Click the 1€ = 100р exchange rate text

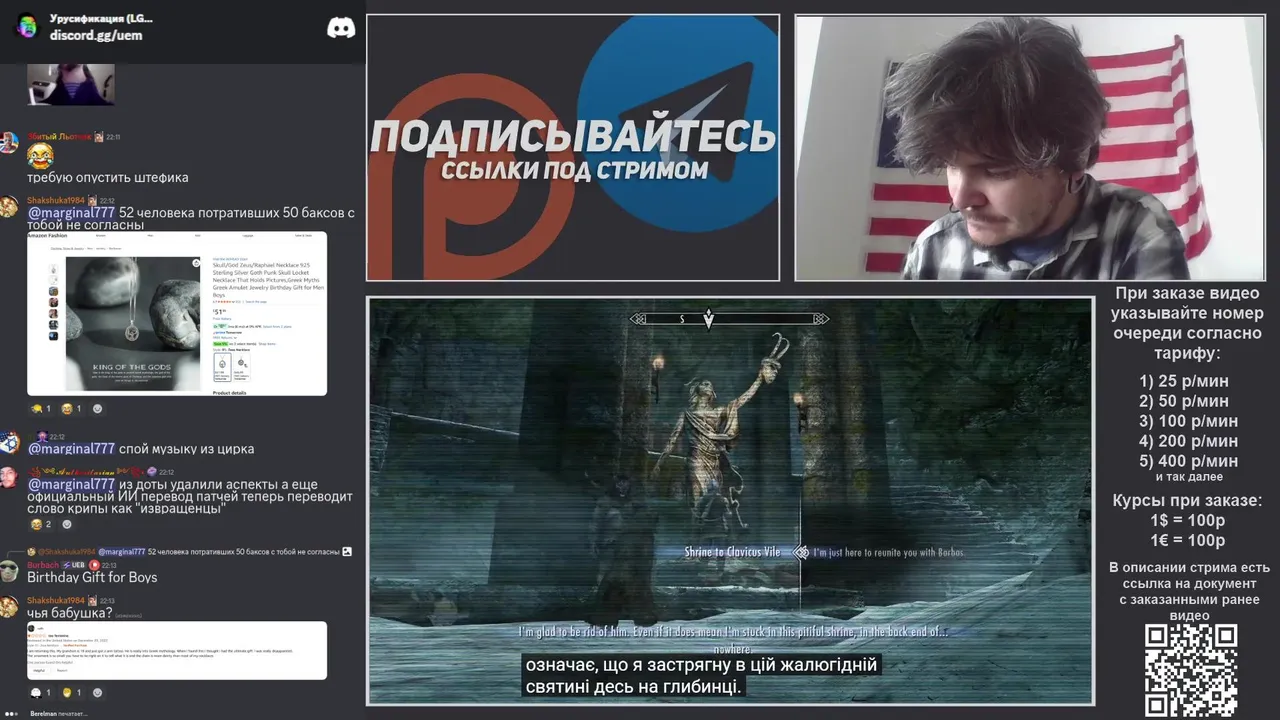(x=1187, y=541)
